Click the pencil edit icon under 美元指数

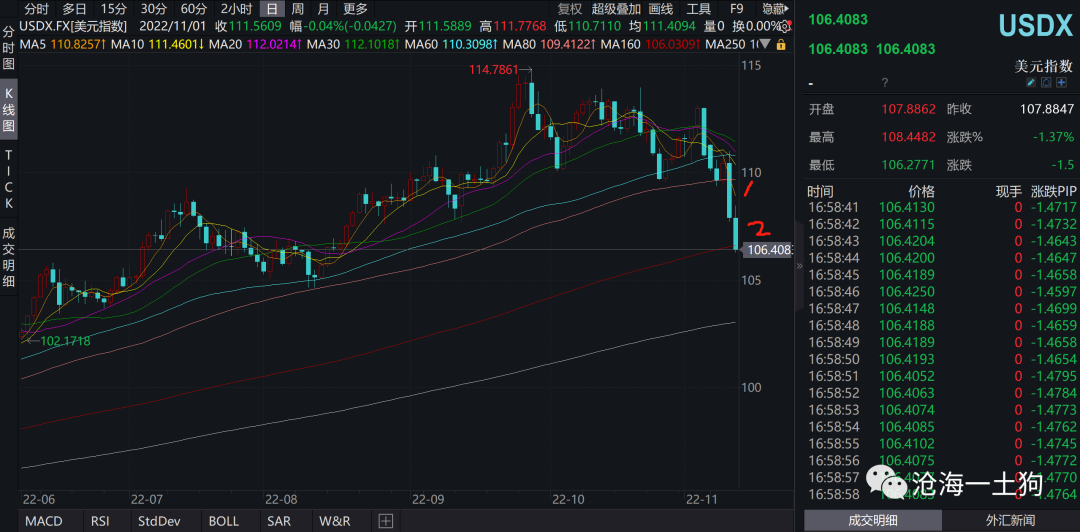click(x=1031, y=83)
